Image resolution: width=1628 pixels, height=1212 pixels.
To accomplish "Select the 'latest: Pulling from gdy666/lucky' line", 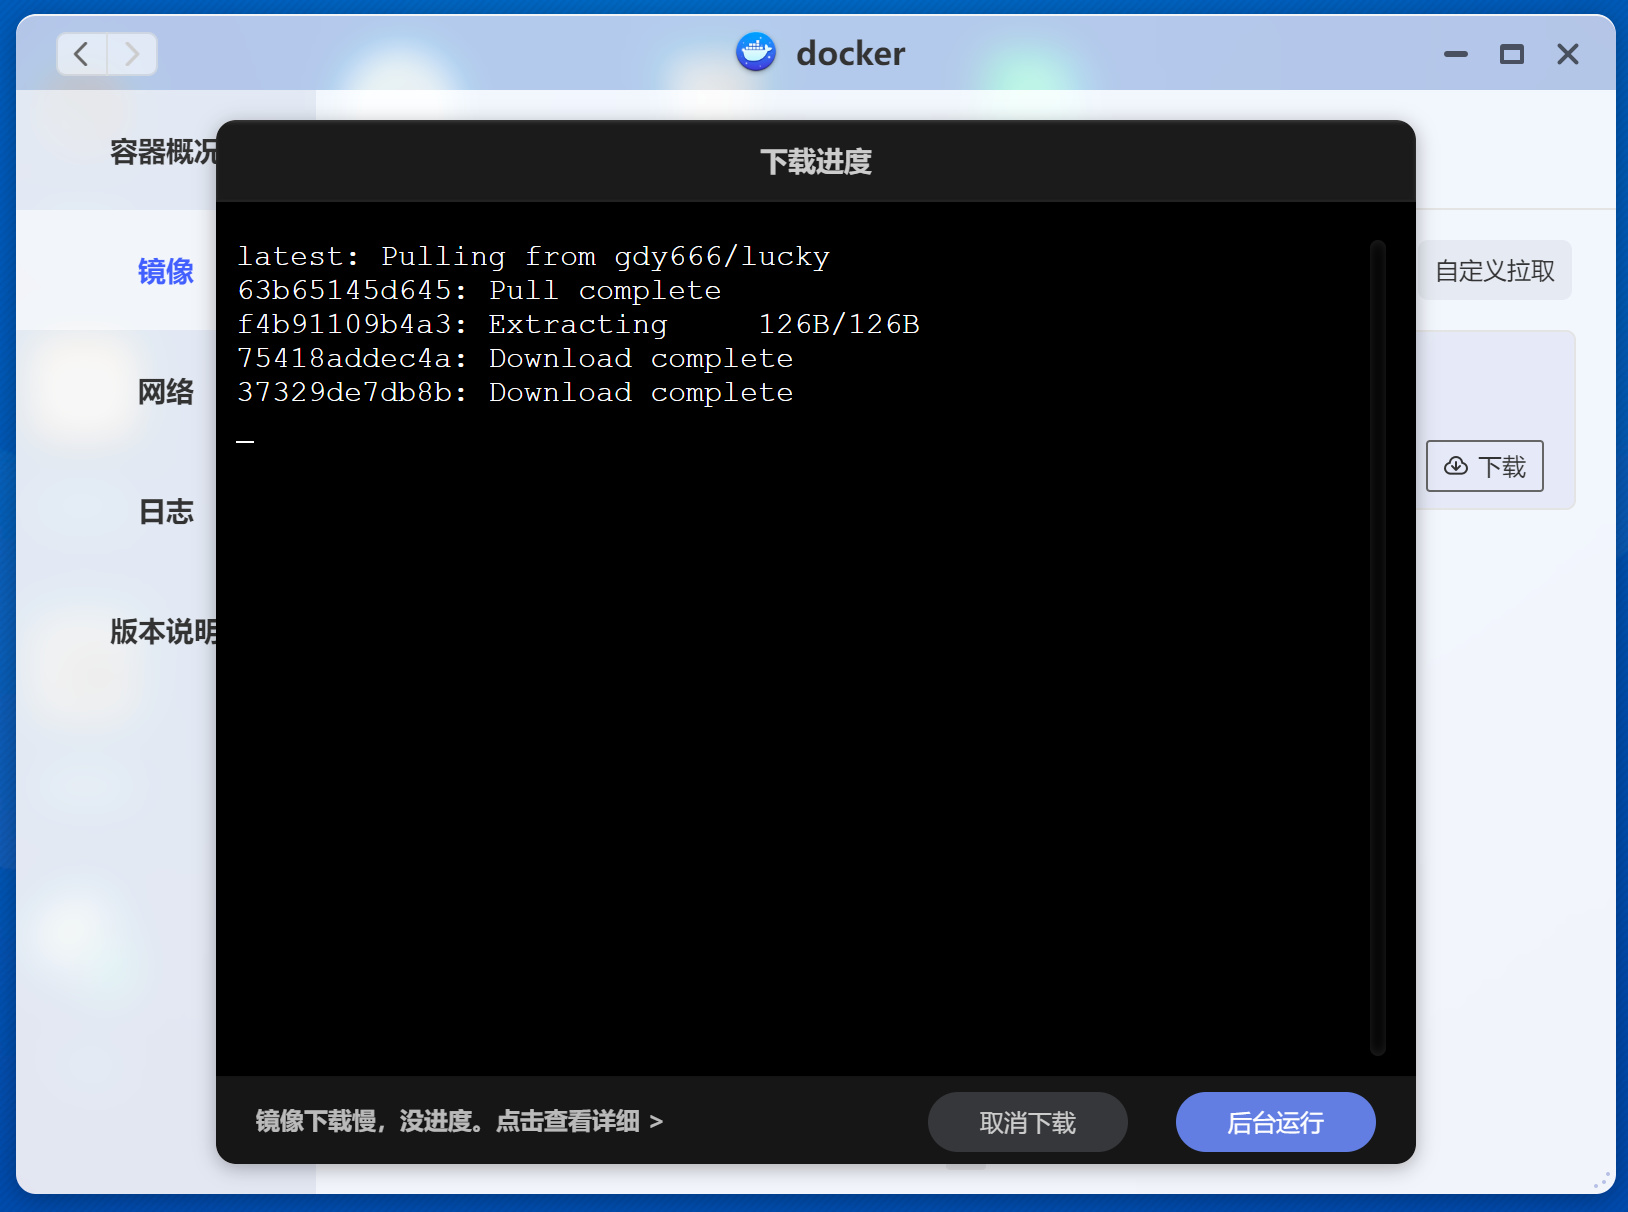I will coord(534,257).
